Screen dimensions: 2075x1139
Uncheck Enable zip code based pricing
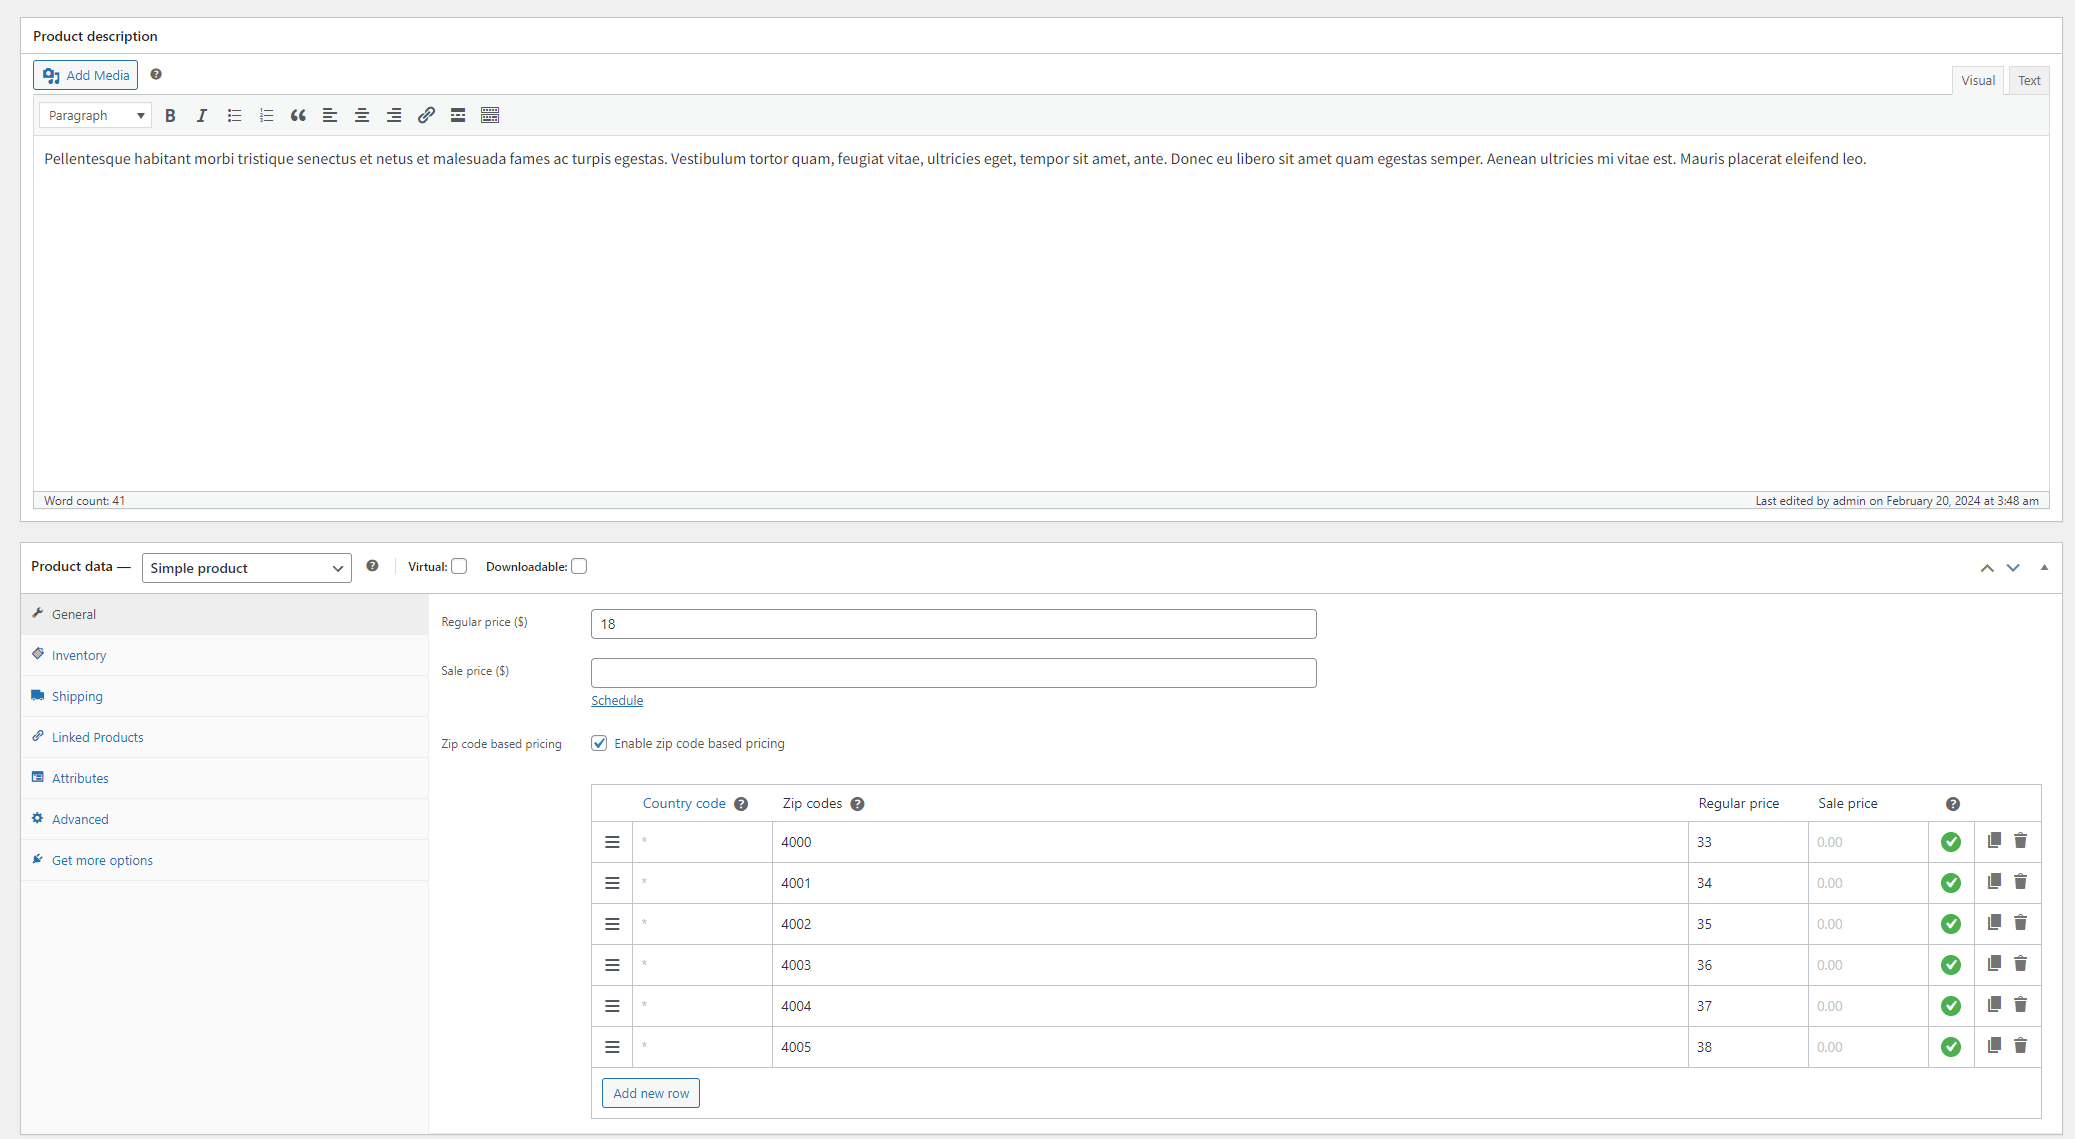point(599,743)
